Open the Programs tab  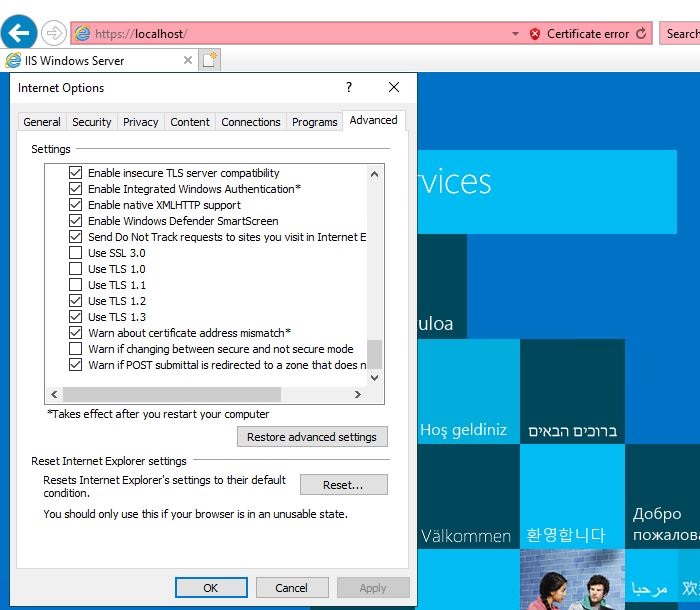coord(315,122)
